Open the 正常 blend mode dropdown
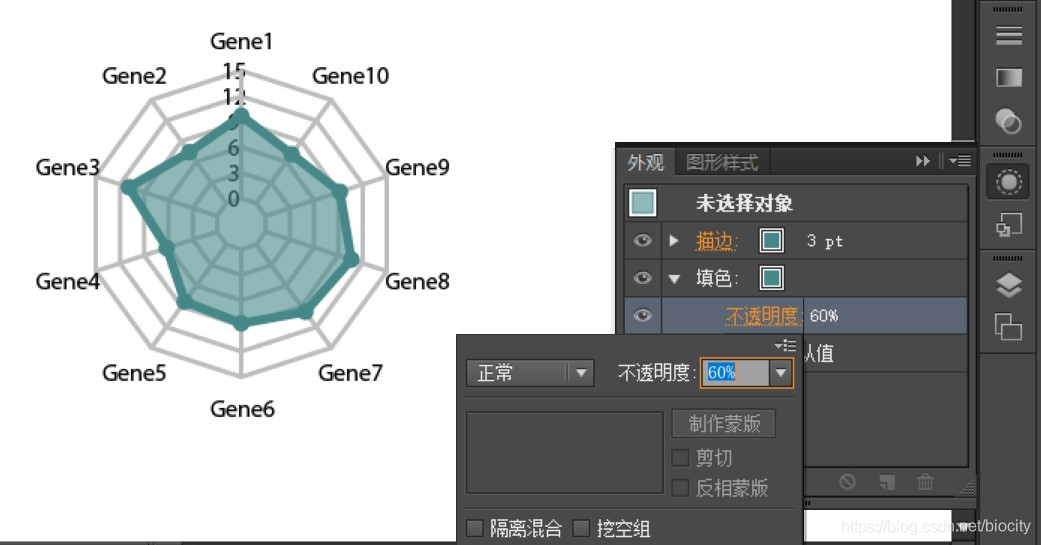 click(x=530, y=373)
